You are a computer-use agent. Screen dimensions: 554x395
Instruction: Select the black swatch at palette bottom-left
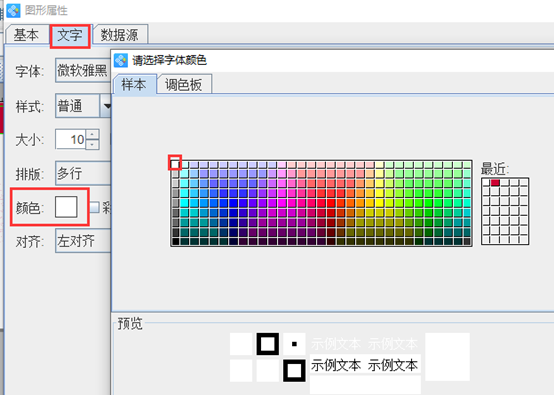(x=175, y=242)
